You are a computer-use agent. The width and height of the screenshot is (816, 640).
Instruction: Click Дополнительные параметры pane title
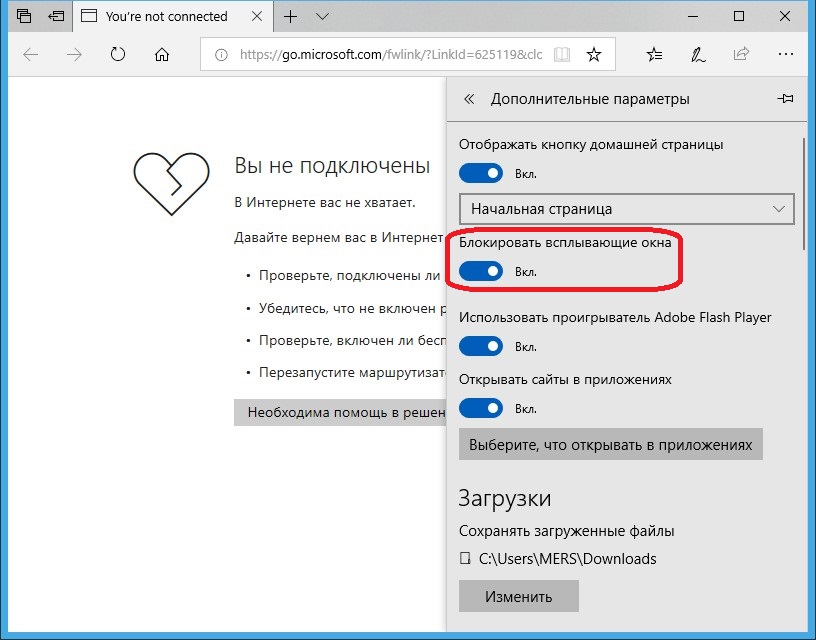(590, 99)
